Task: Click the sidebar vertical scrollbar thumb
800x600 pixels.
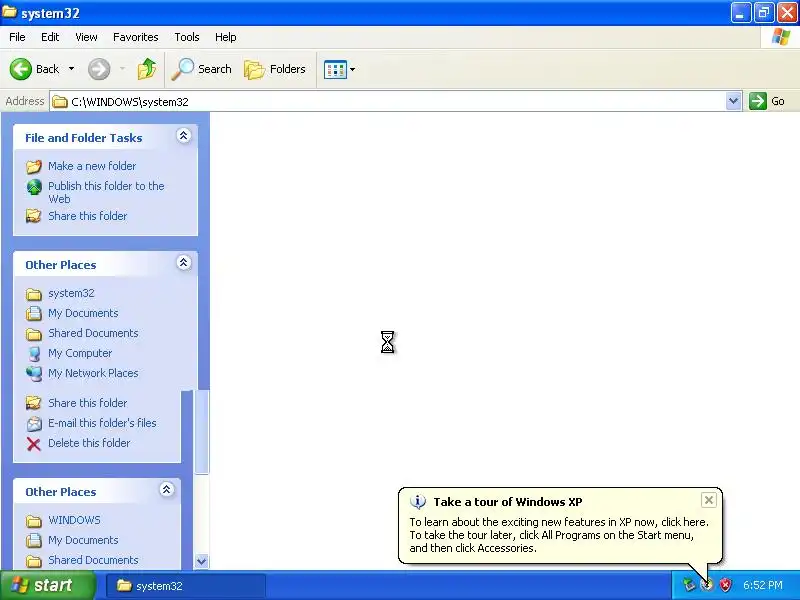Action: 202,432
